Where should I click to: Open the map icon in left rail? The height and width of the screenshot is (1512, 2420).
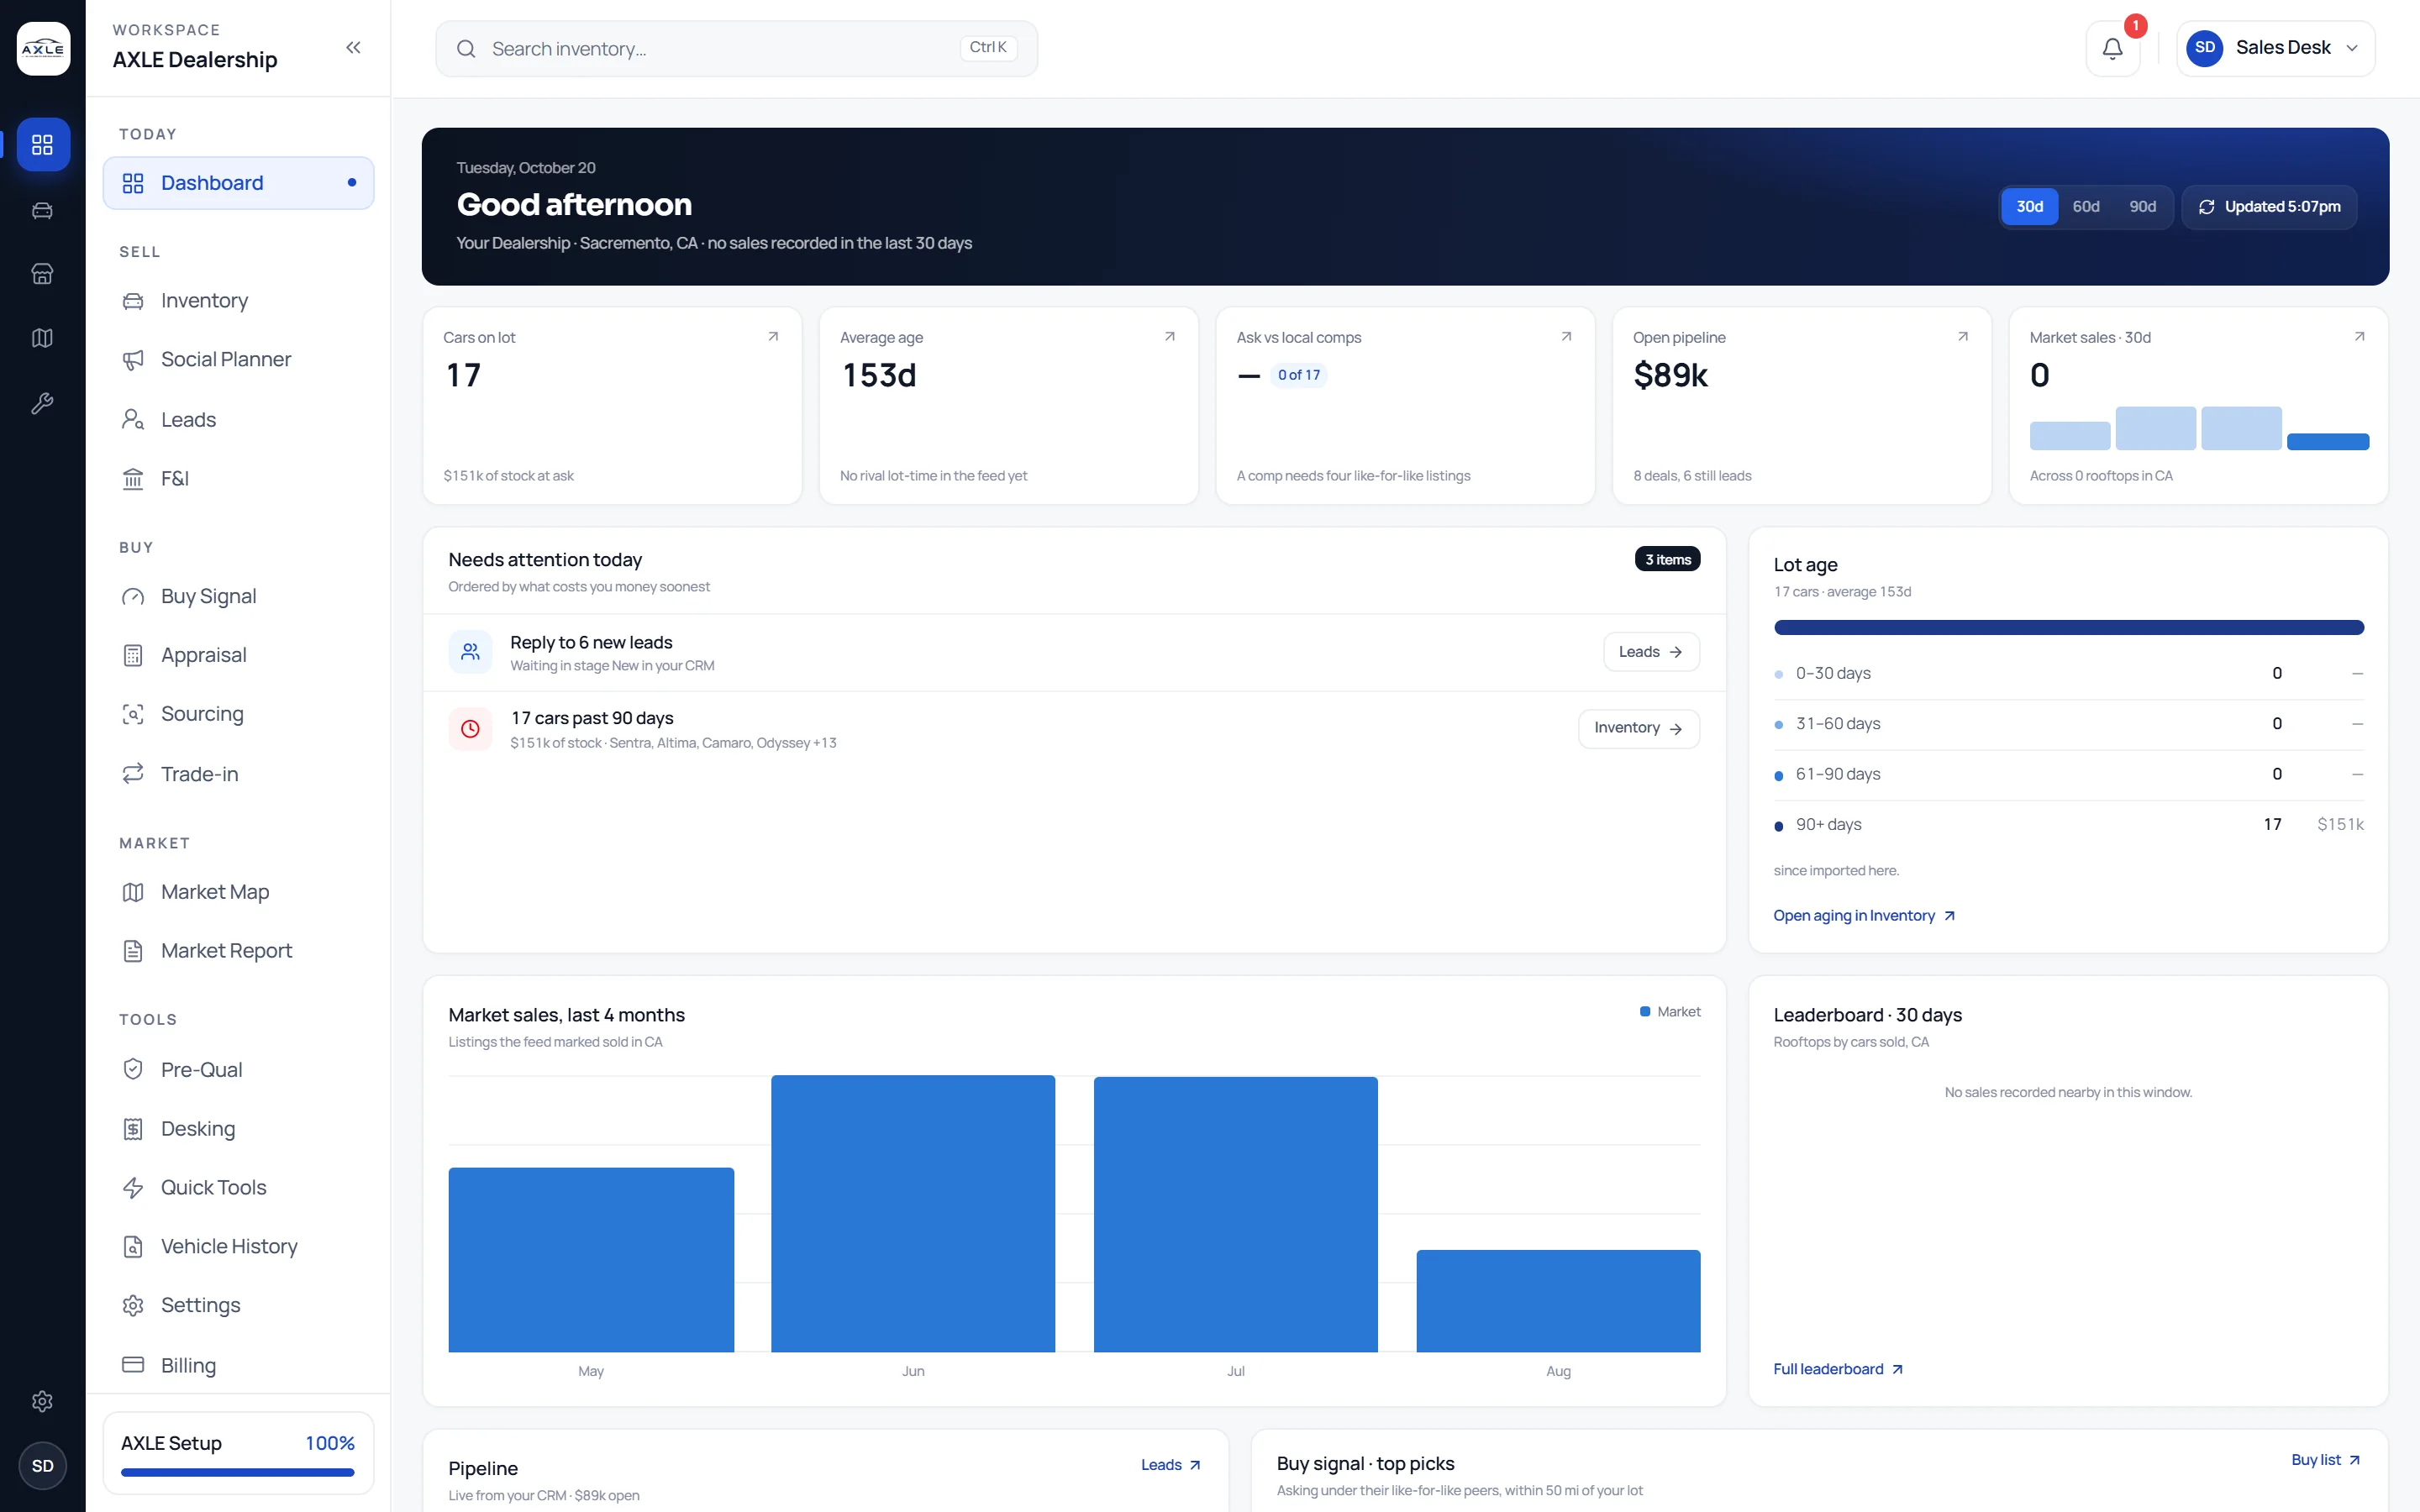tap(42, 338)
